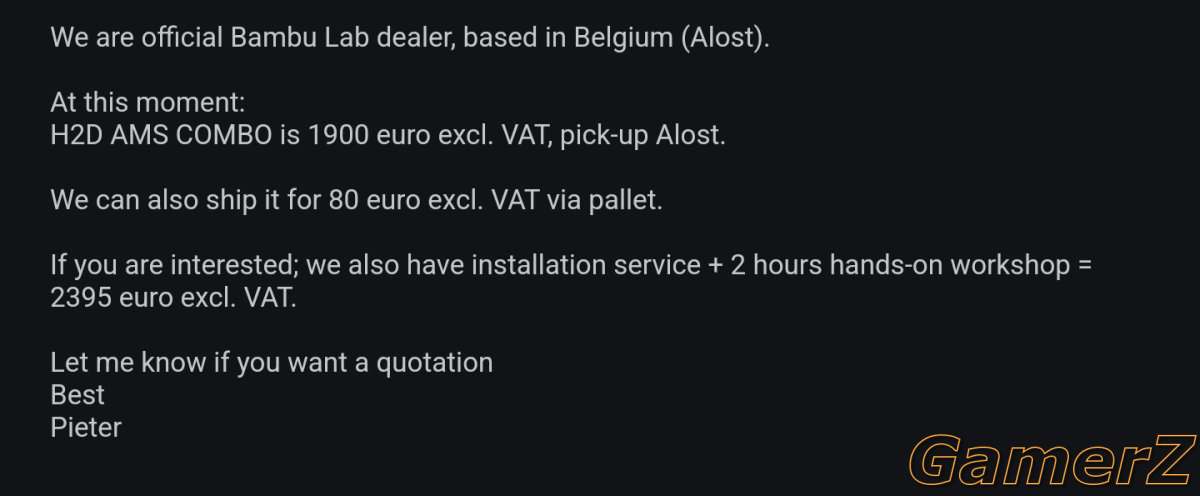Image resolution: width=1200 pixels, height=496 pixels.
Task: Click the '2395 euro excl. VAT.' line
Action: point(173,297)
